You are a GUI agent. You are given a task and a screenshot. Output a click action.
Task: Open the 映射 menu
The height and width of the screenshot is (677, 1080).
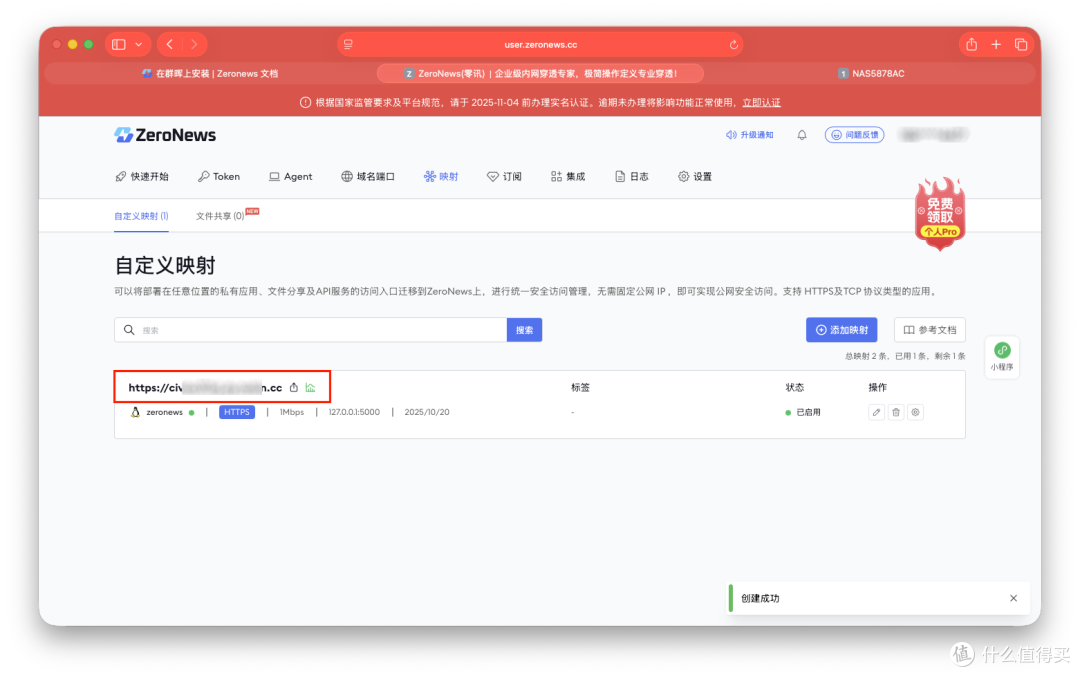click(441, 176)
